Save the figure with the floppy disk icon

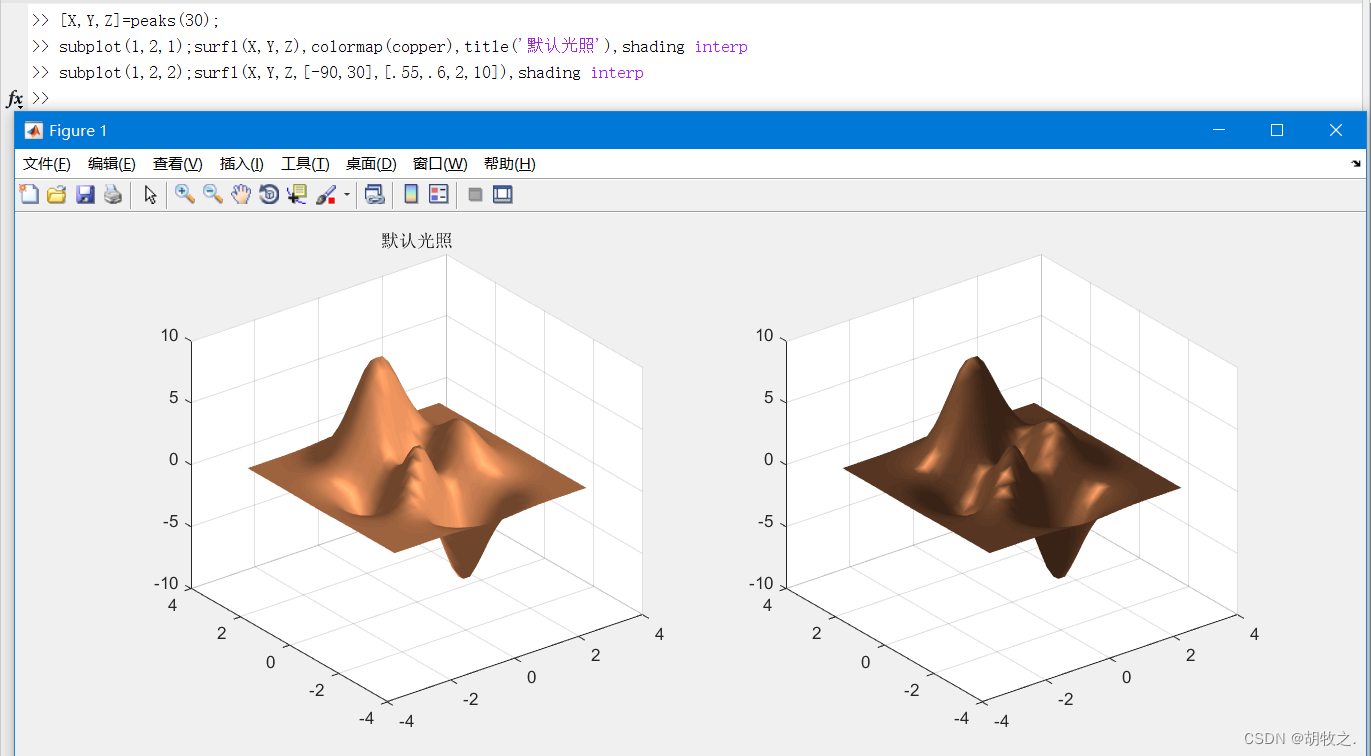pos(85,195)
